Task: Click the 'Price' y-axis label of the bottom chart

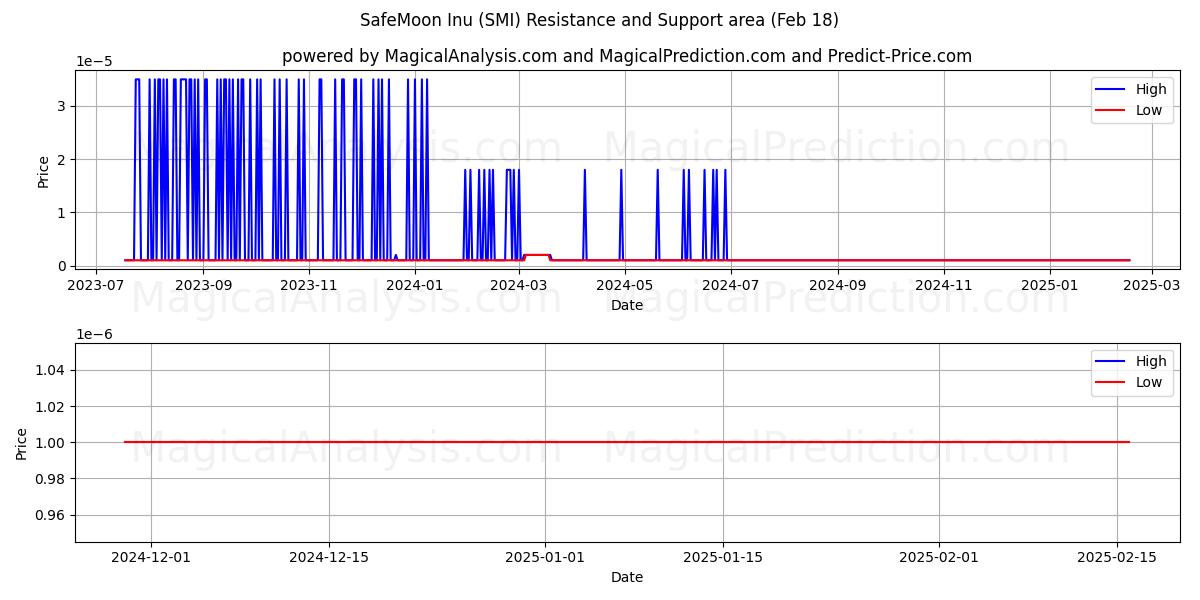Action: 22,443
